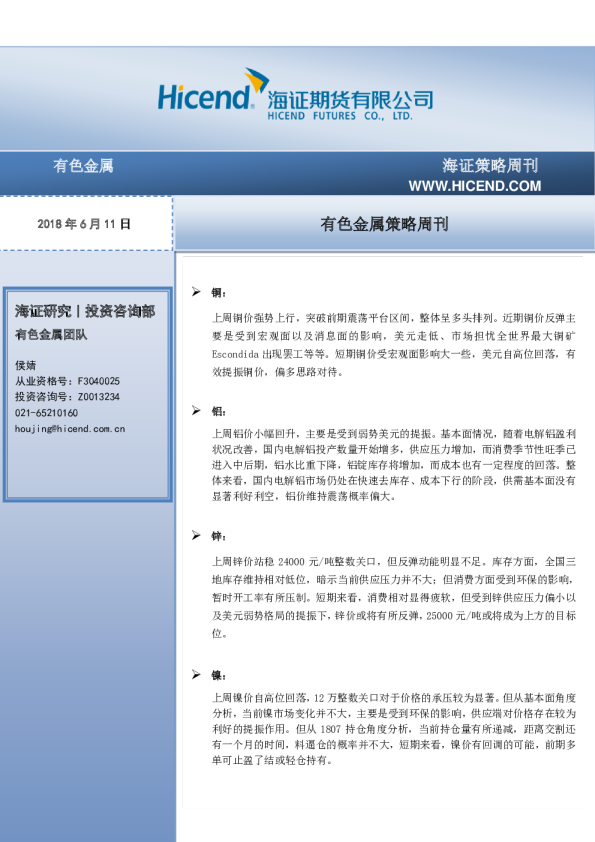Click the 有色金属策略周刊 title heading

(x=384, y=224)
